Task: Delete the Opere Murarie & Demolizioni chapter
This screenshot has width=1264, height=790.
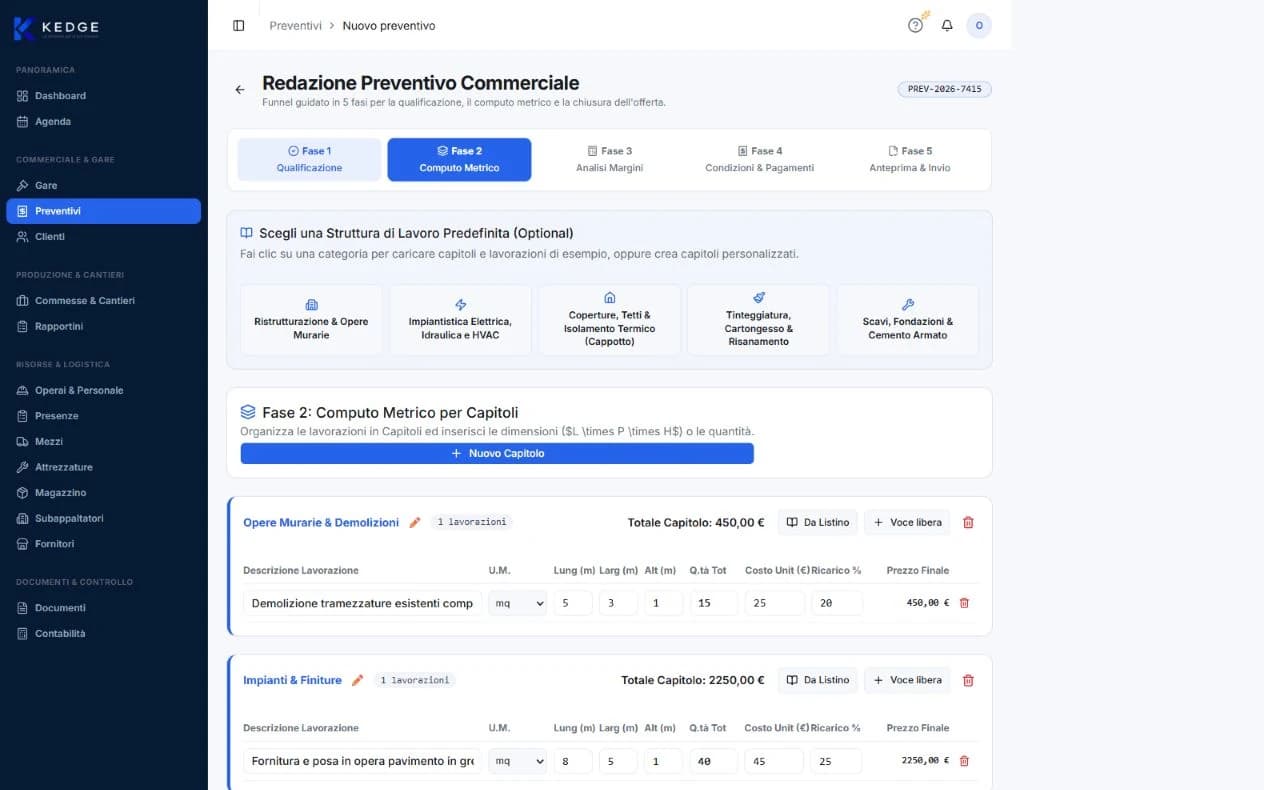Action: tap(968, 522)
